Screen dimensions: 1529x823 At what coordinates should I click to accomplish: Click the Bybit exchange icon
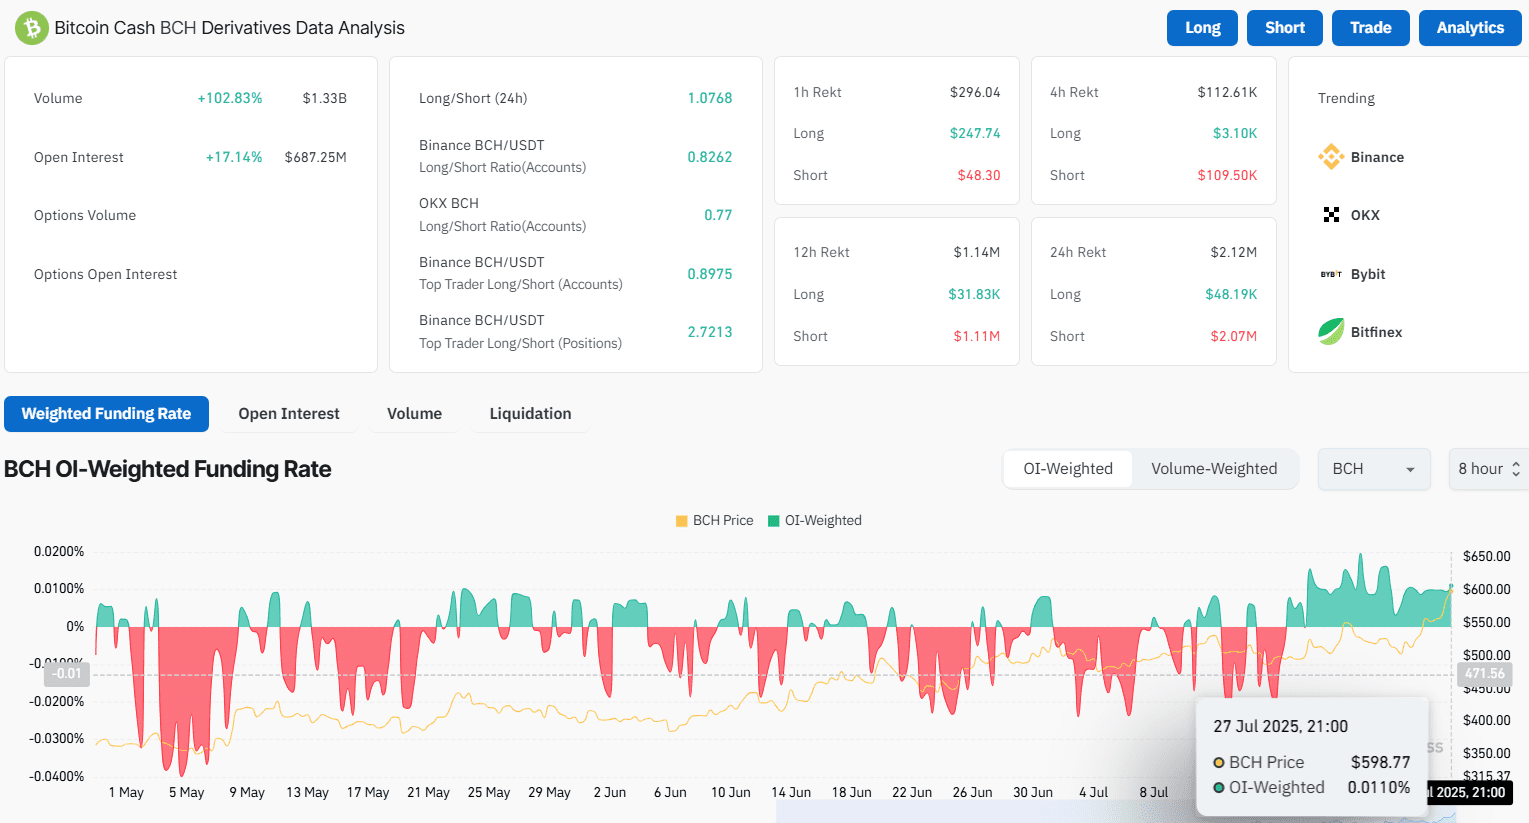coord(1331,274)
